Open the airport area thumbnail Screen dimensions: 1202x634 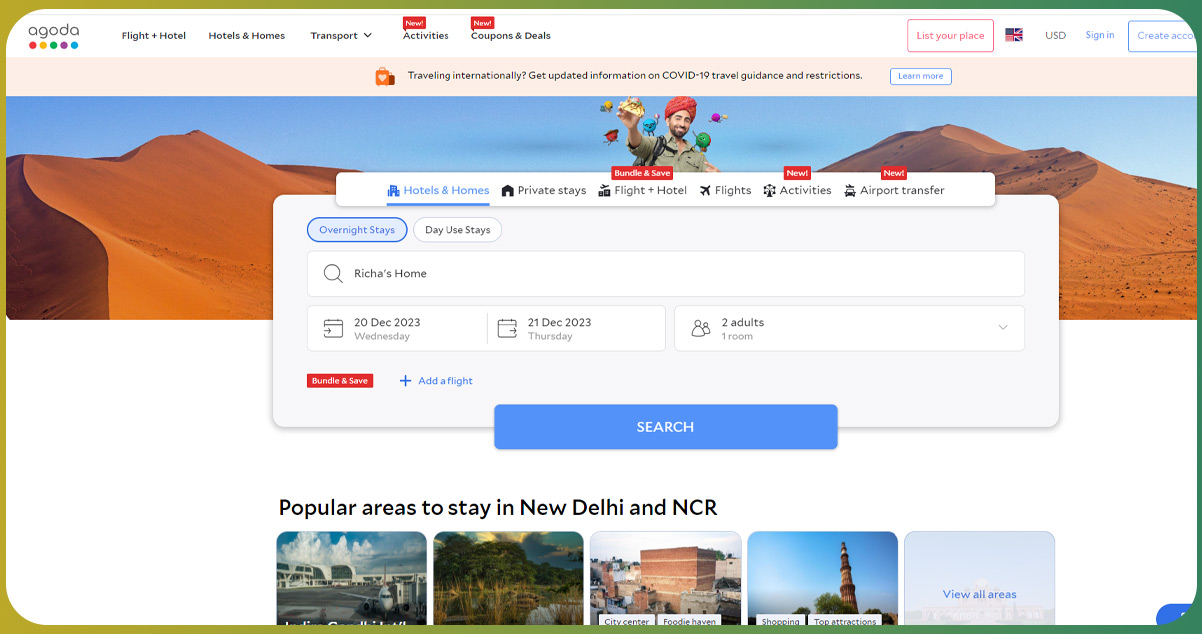352,579
